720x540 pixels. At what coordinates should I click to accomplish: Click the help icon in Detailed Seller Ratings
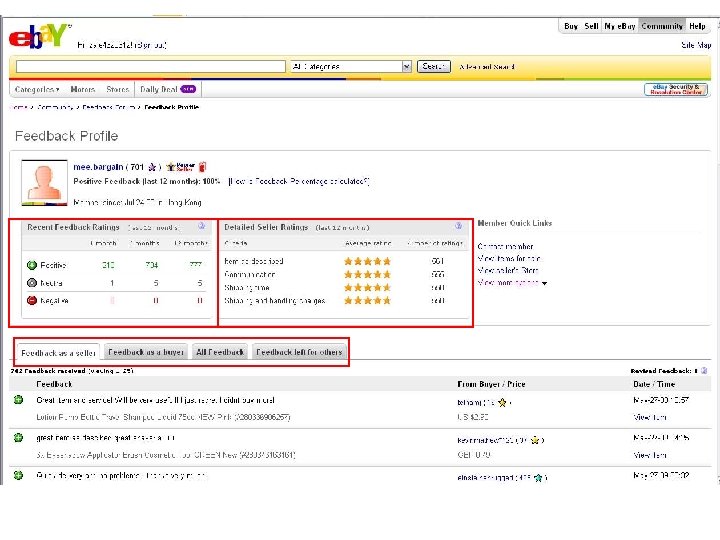(x=458, y=225)
